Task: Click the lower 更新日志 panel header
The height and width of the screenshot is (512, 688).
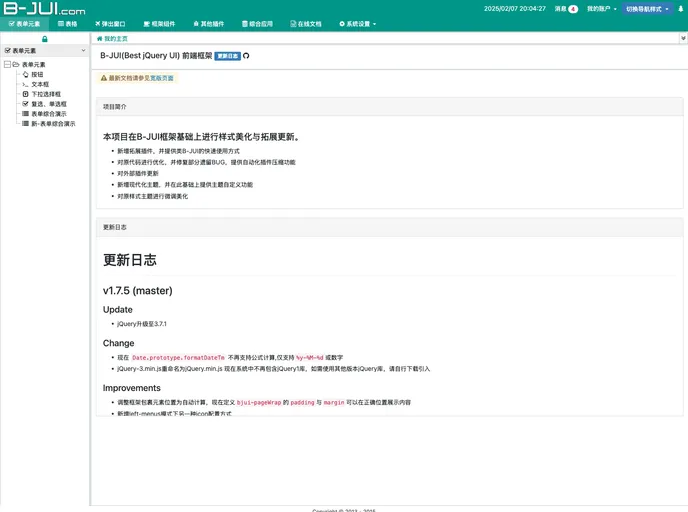Action: (390, 227)
